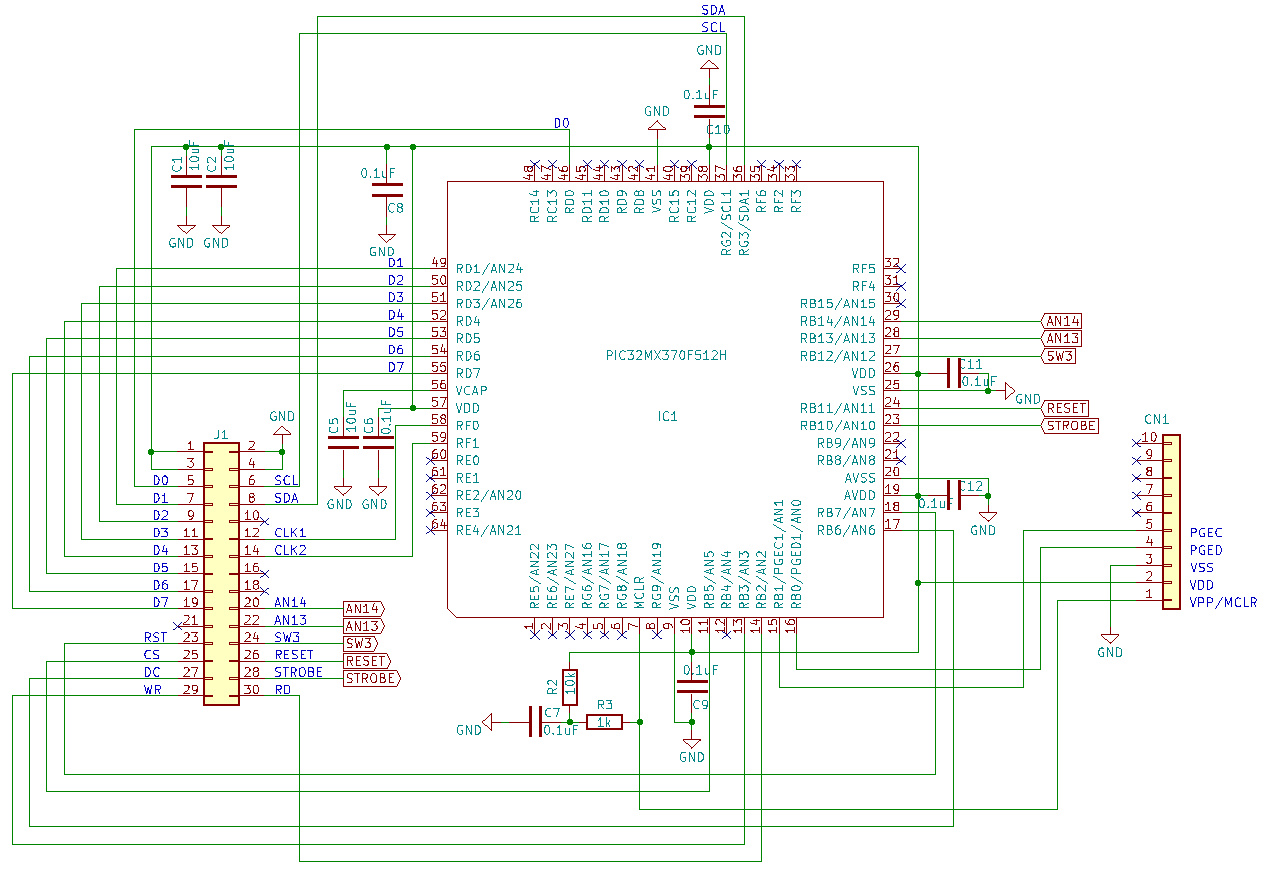Select the AN14 label next to RB14
The image size is (1265, 870).
coord(1061,321)
